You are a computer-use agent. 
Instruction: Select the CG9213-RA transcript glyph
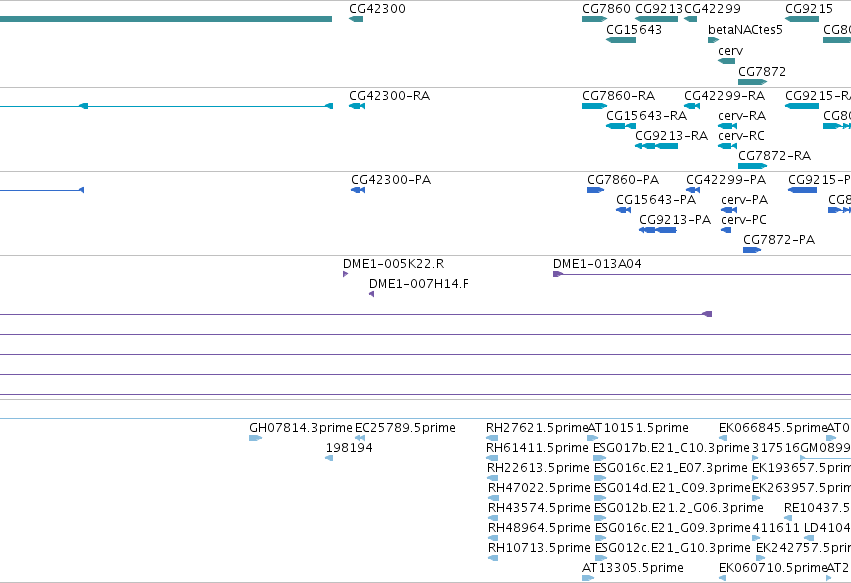(656, 146)
